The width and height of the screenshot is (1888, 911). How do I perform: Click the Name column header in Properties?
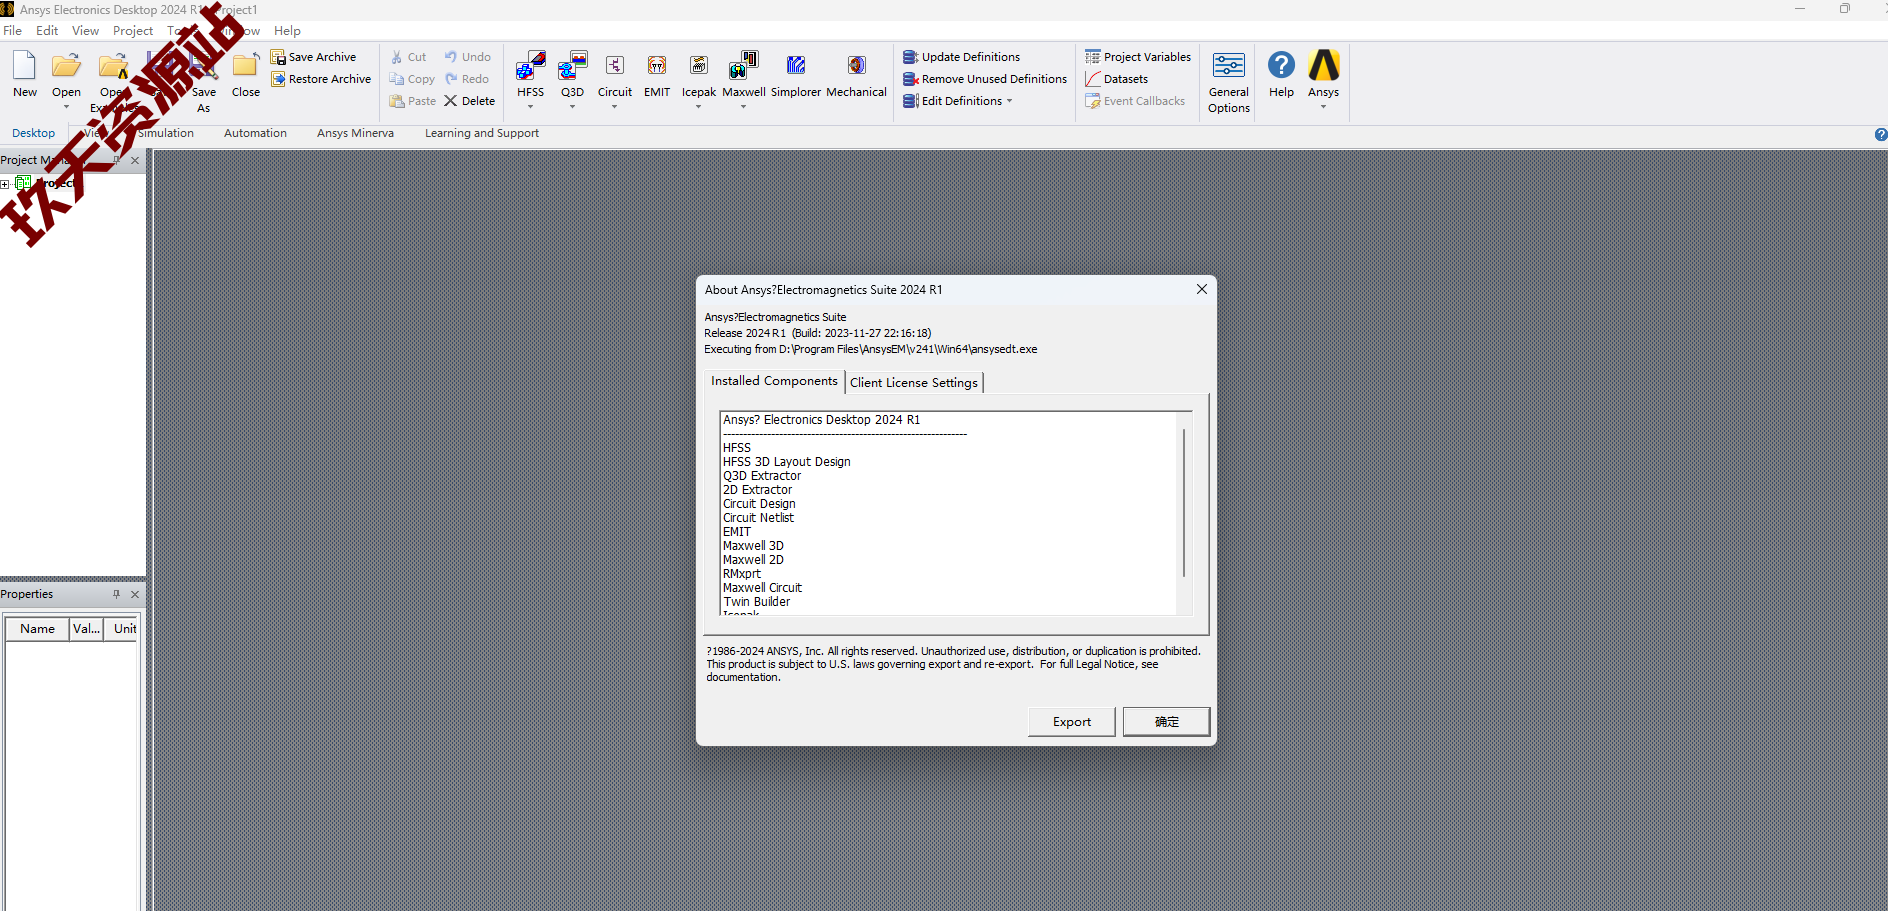pyautogui.click(x=37, y=629)
